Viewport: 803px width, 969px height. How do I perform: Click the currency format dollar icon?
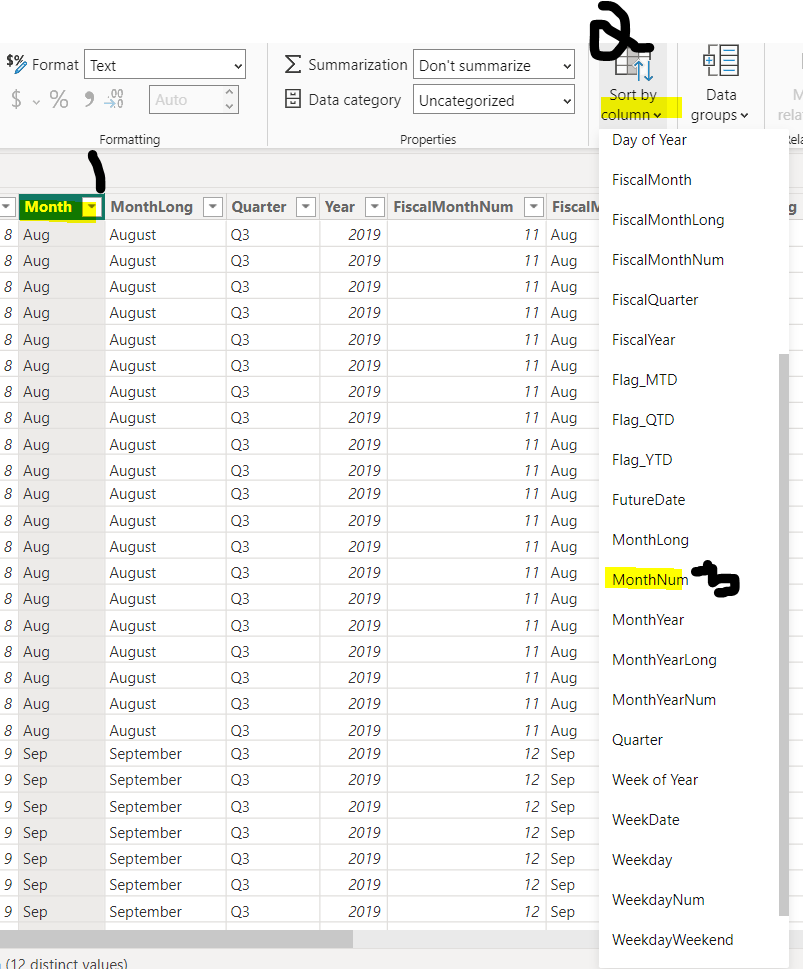point(16,99)
